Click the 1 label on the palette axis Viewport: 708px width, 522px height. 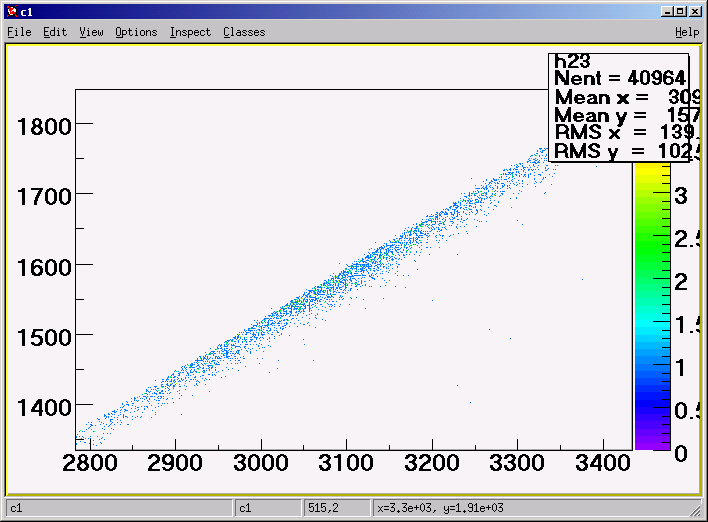681,368
